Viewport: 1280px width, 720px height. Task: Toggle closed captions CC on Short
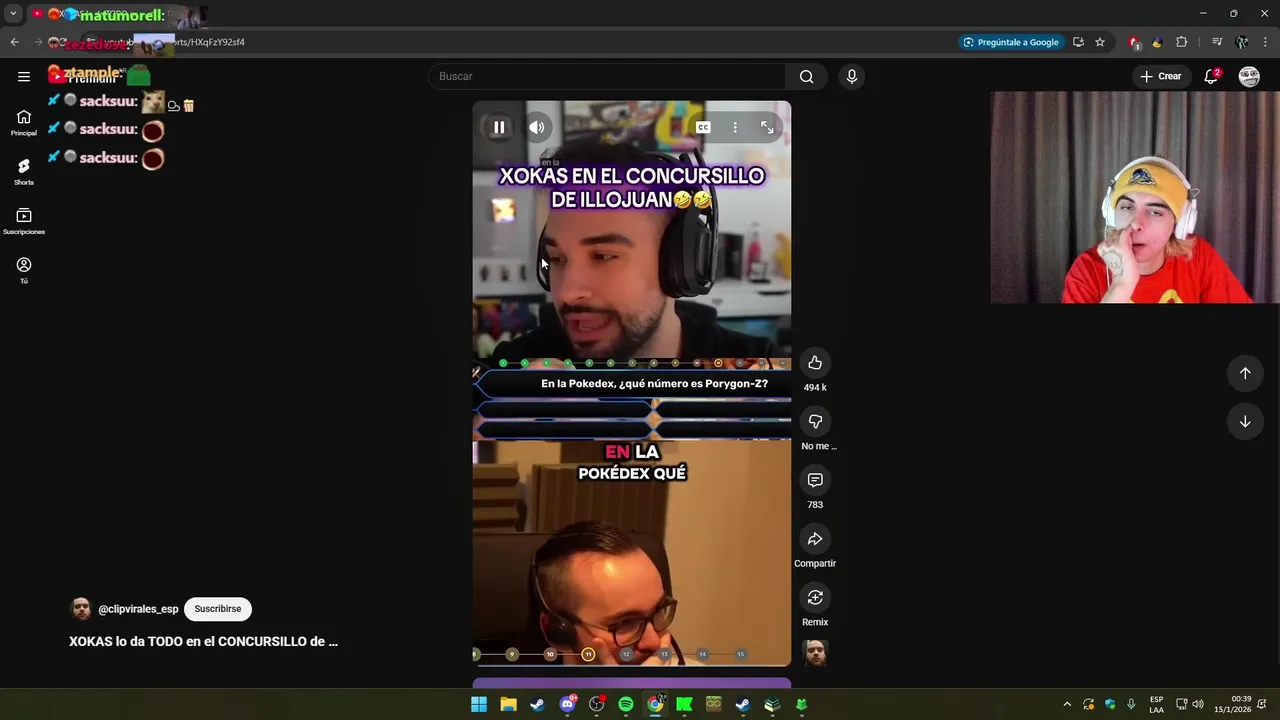tap(703, 127)
